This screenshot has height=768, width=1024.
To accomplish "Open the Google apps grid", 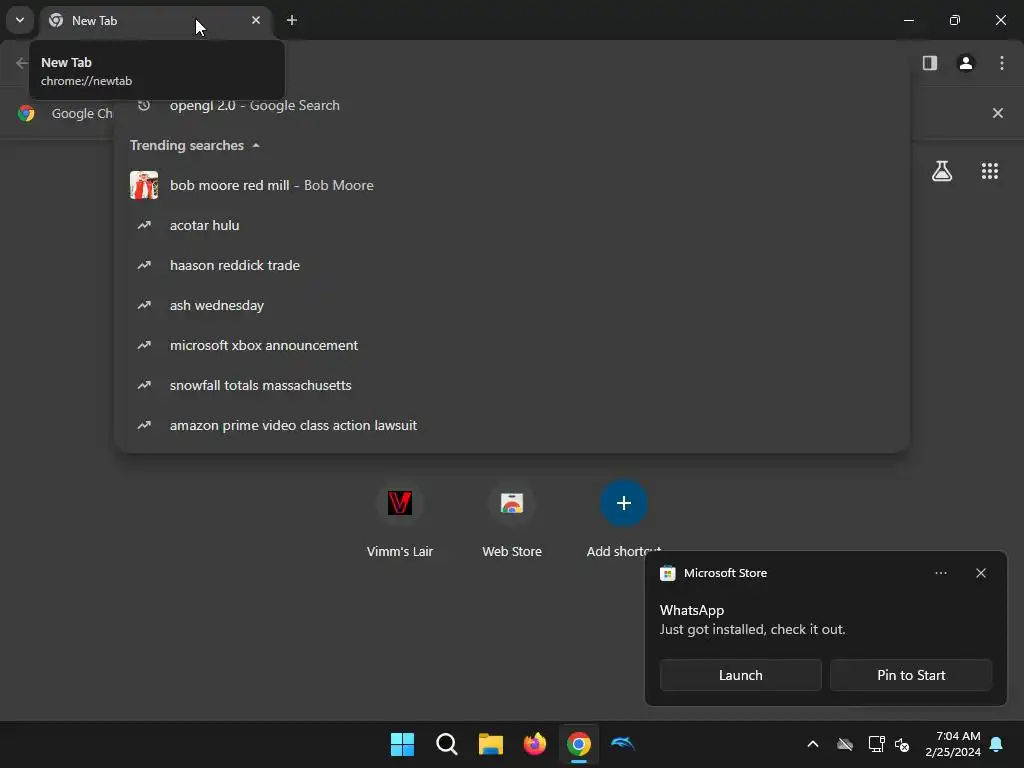I will point(990,171).
